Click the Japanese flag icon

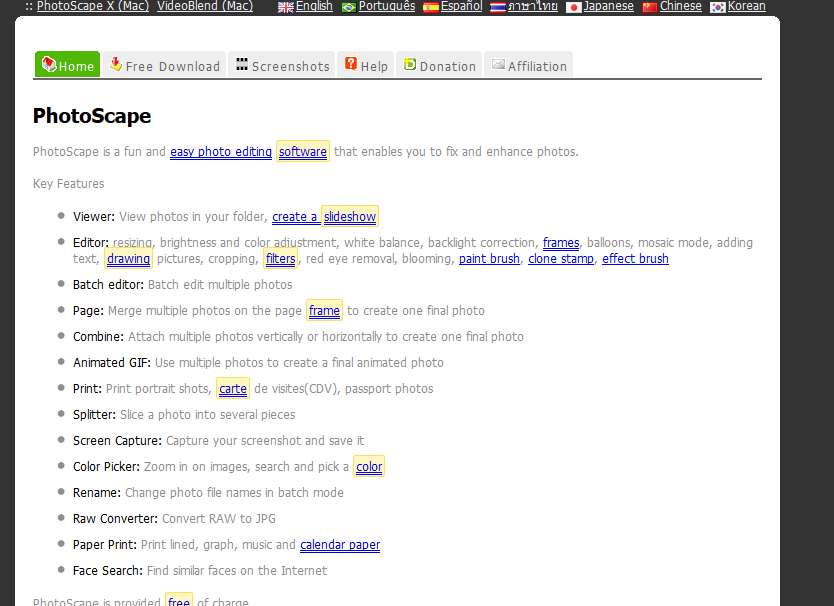coord(573,7)
